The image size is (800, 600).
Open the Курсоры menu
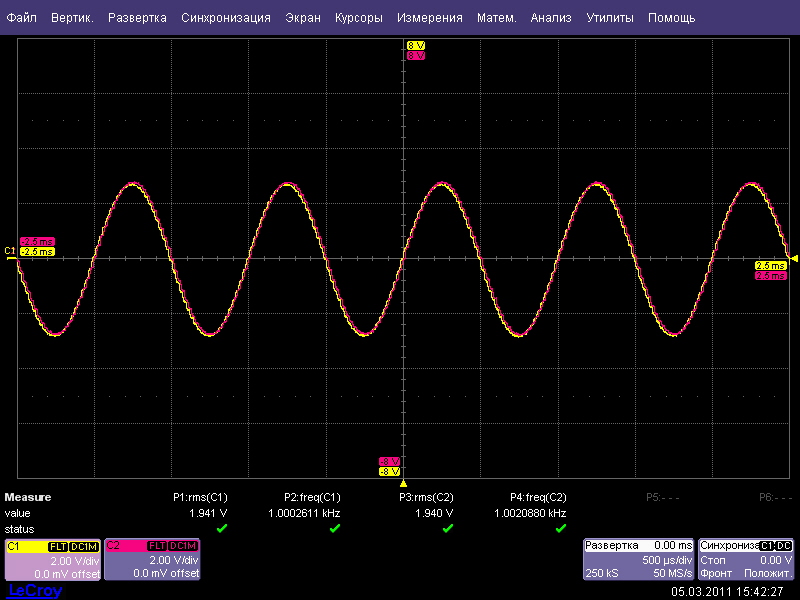coord(358,18)
